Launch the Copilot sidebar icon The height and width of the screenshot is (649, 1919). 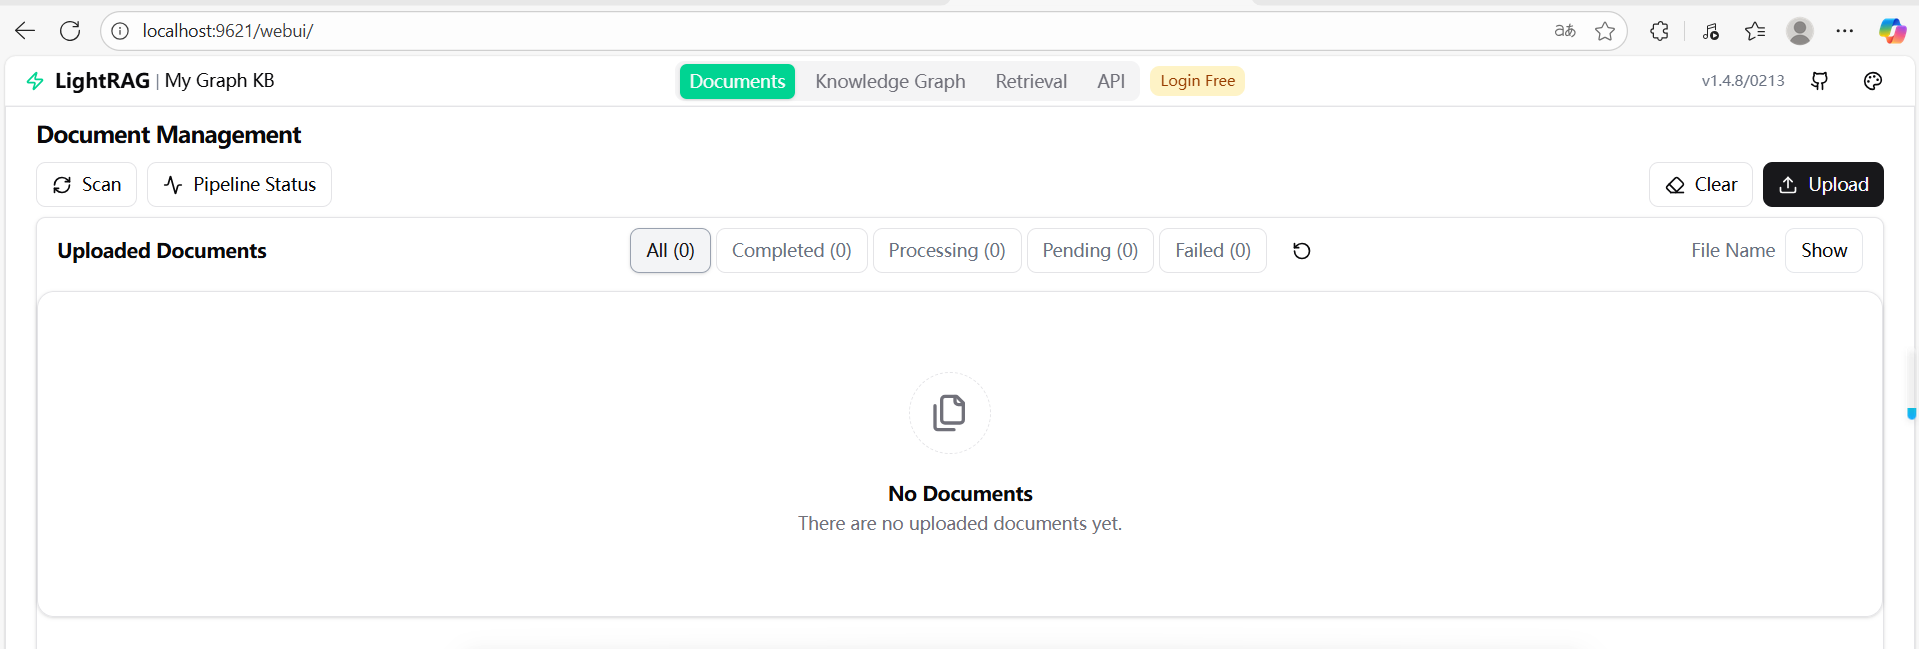[1892, 31]
